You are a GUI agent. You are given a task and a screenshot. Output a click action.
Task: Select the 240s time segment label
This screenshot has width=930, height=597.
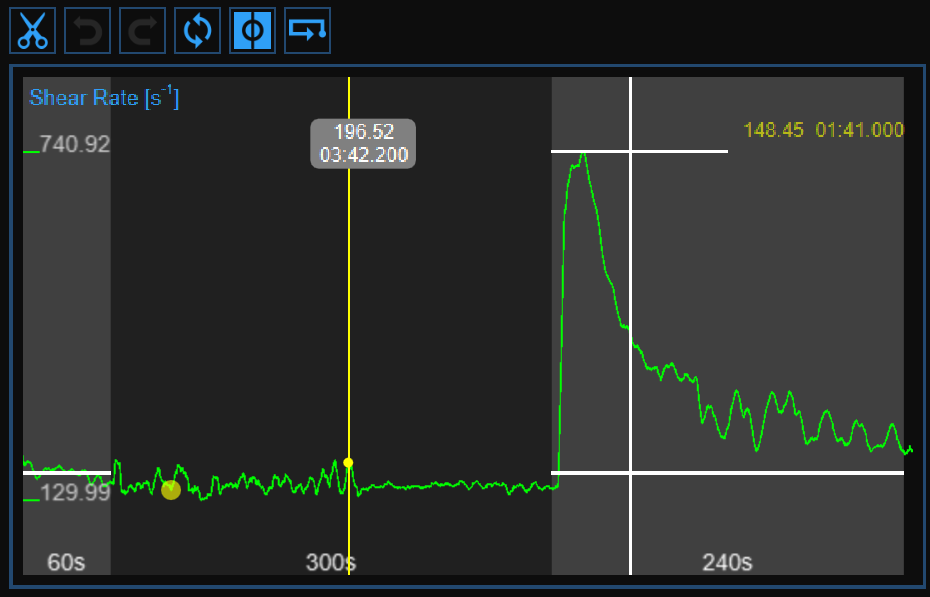point(727,562)
